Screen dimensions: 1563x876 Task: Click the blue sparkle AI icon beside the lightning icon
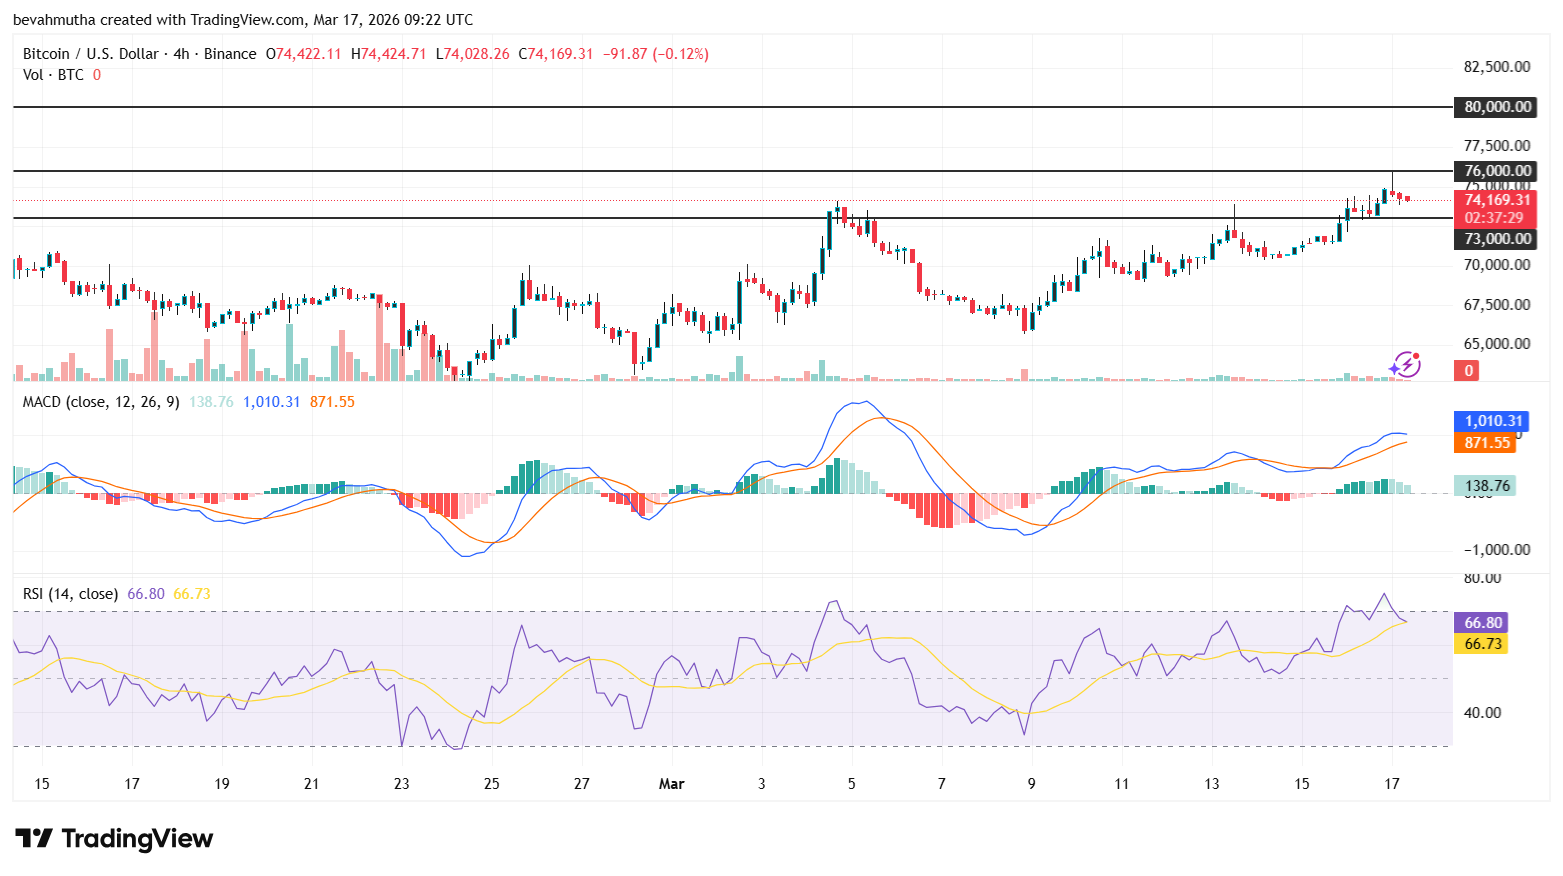click(x=1394, y=369)
